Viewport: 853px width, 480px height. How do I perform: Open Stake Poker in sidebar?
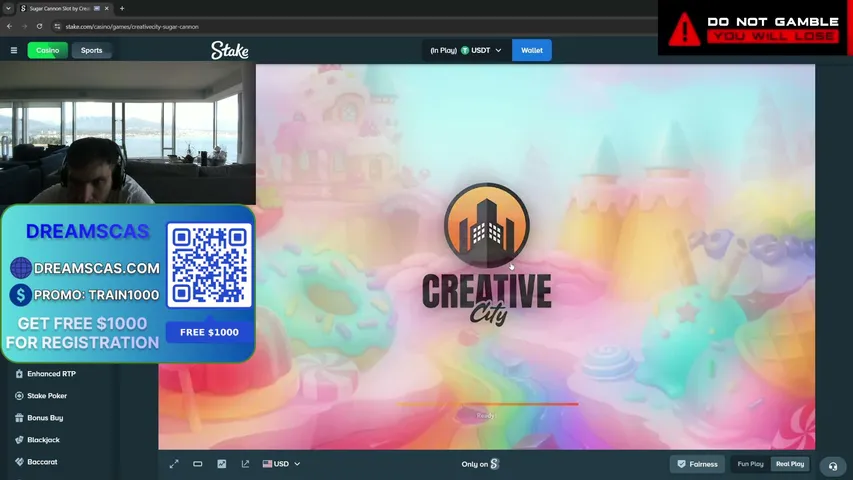click(x=47, y=396)
